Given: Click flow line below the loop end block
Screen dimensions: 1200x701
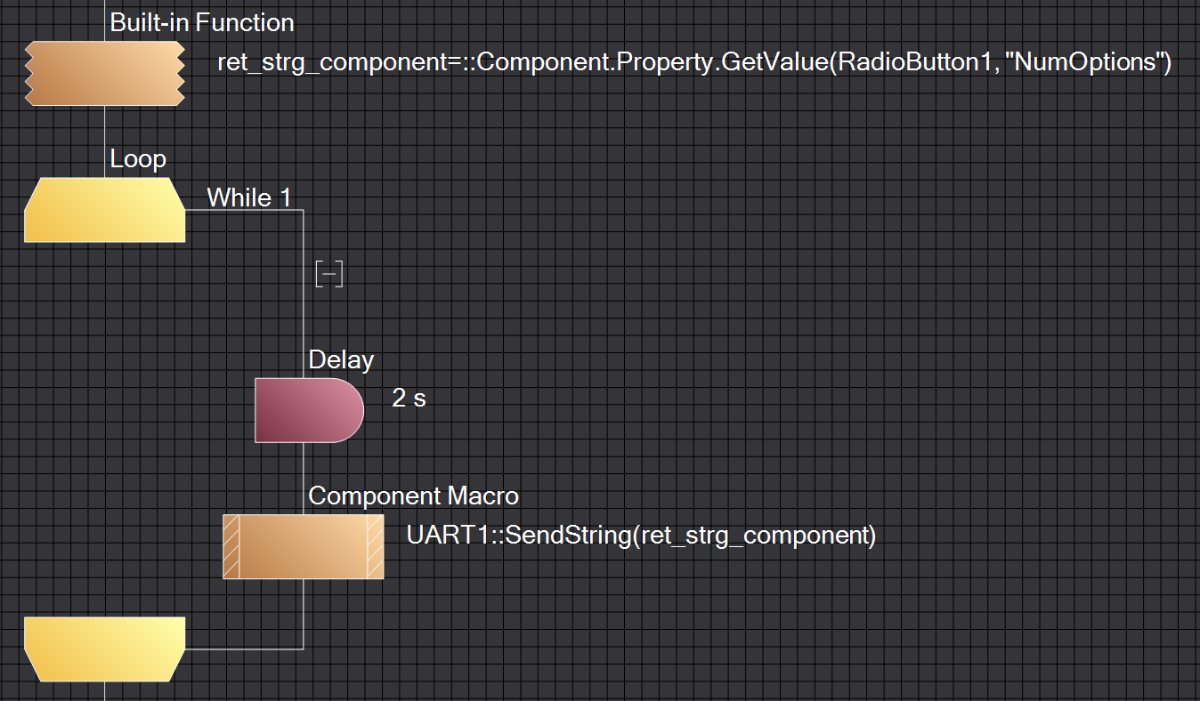Looking at the screenshot, I should click(104, 691).
